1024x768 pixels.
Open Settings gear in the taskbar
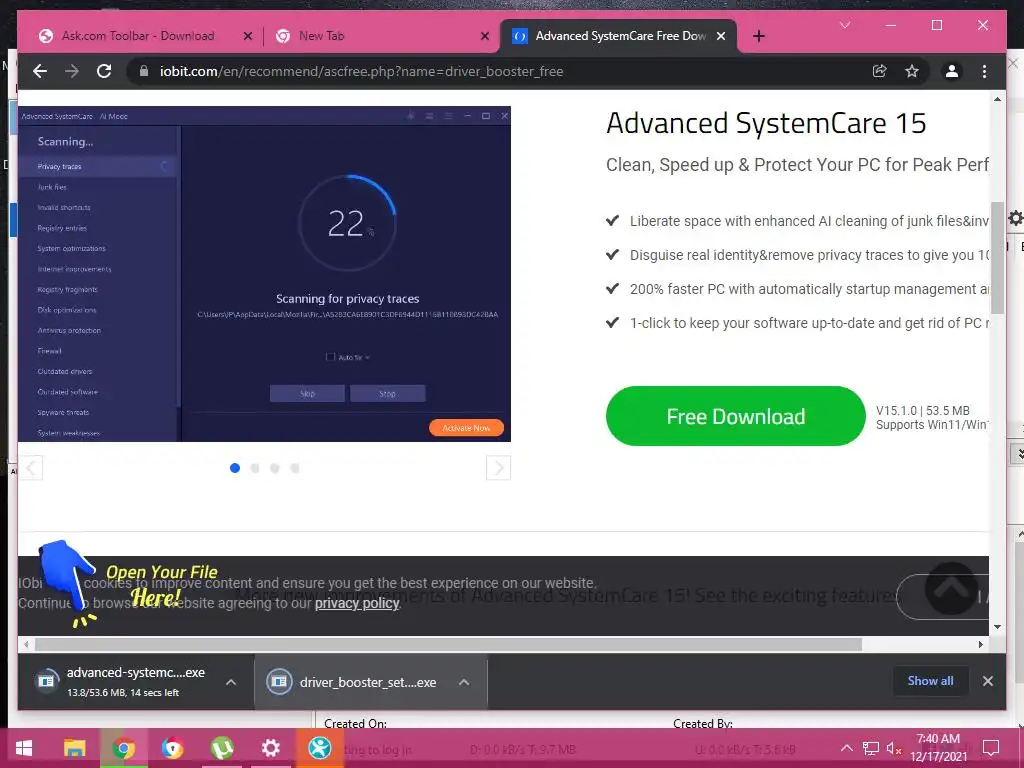(270, 748)
